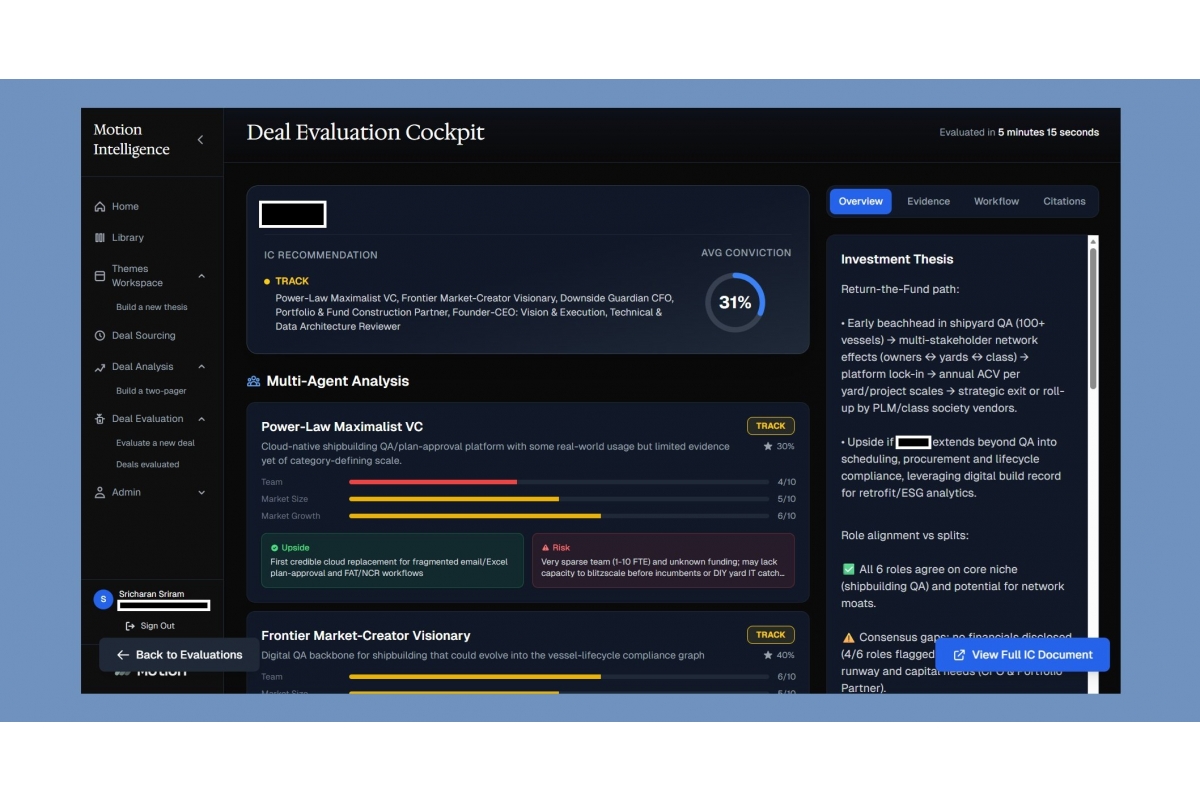
Task: Collapse the Themes Workspace submenu chevron
Action: 201,276
